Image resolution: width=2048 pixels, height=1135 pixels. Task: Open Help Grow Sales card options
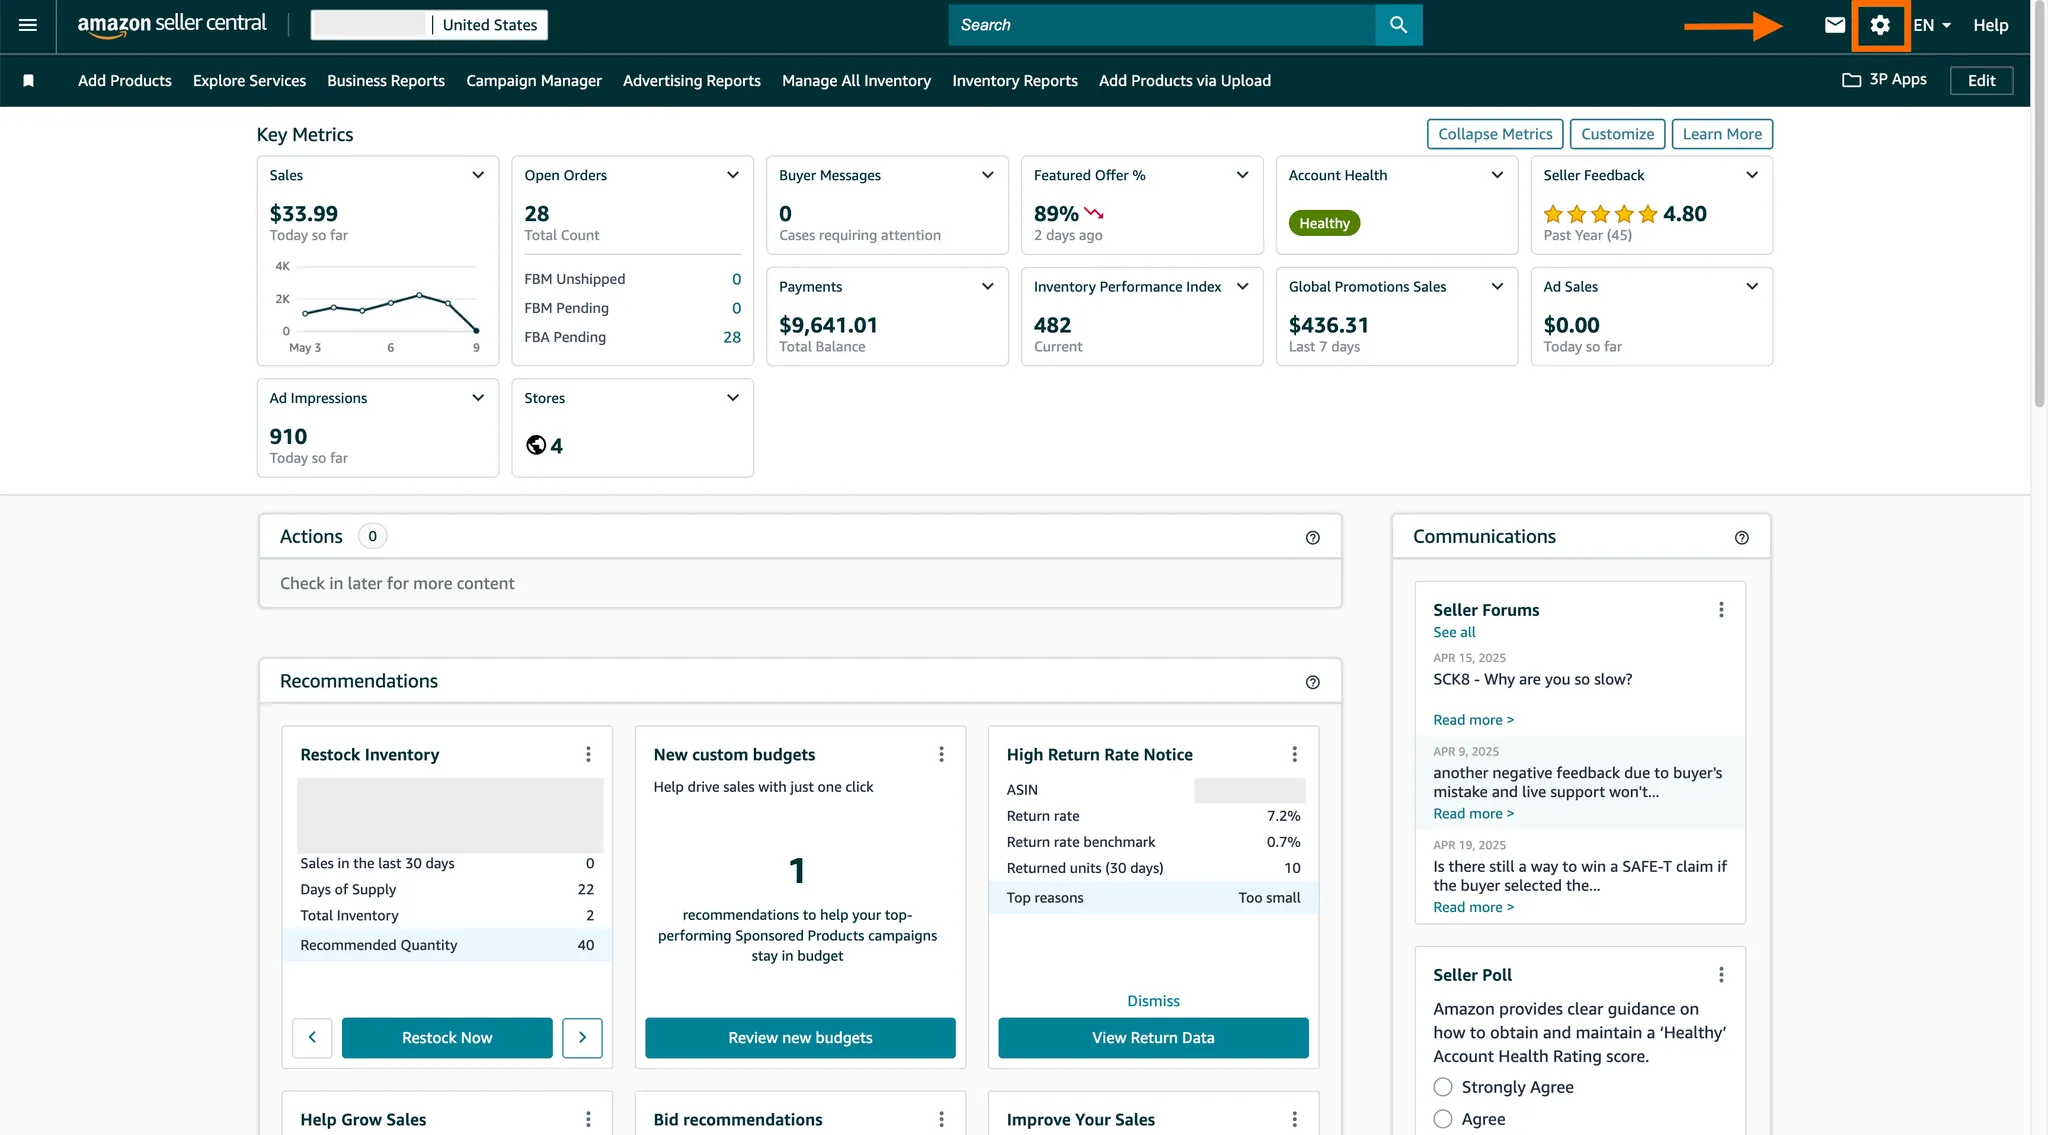click(x=588, y=1119)
